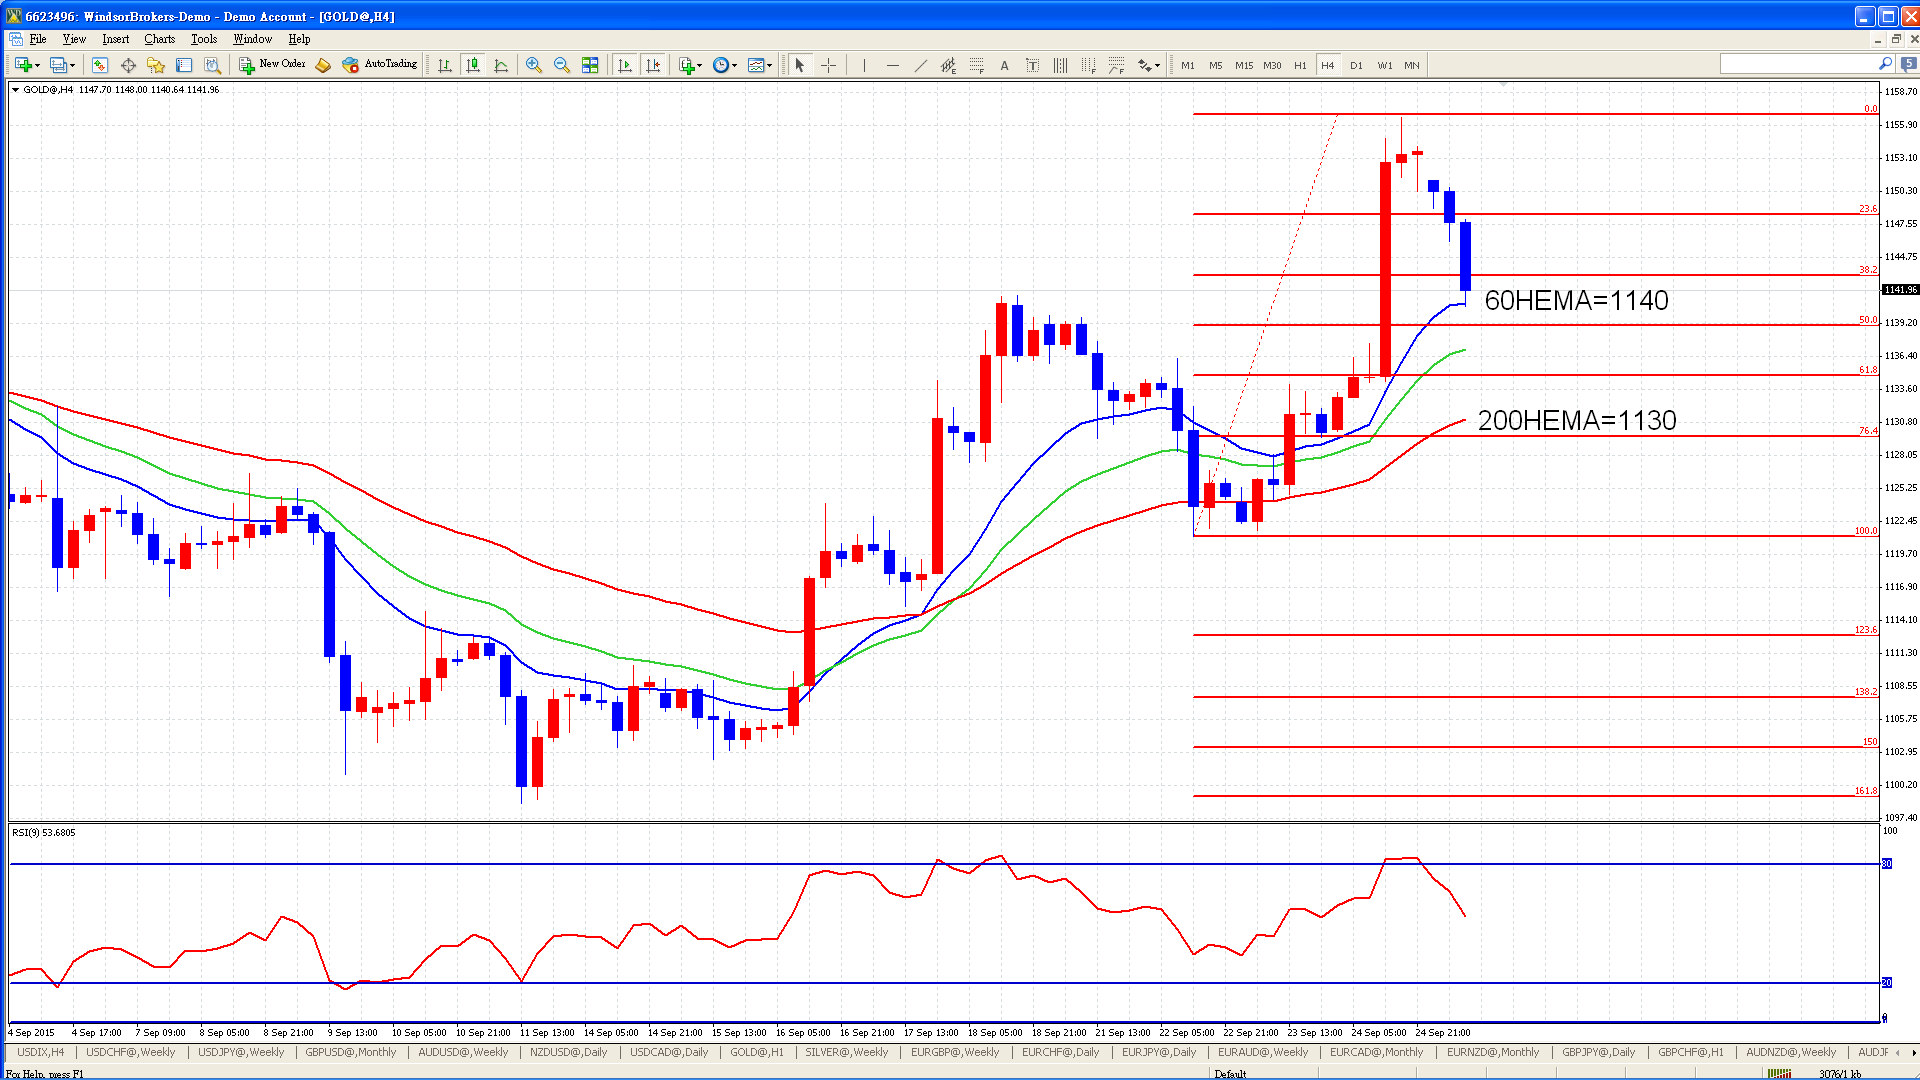Switch chart to line chart display
This screenshot has height=1080, width=1920.
[x=501, y=65]
